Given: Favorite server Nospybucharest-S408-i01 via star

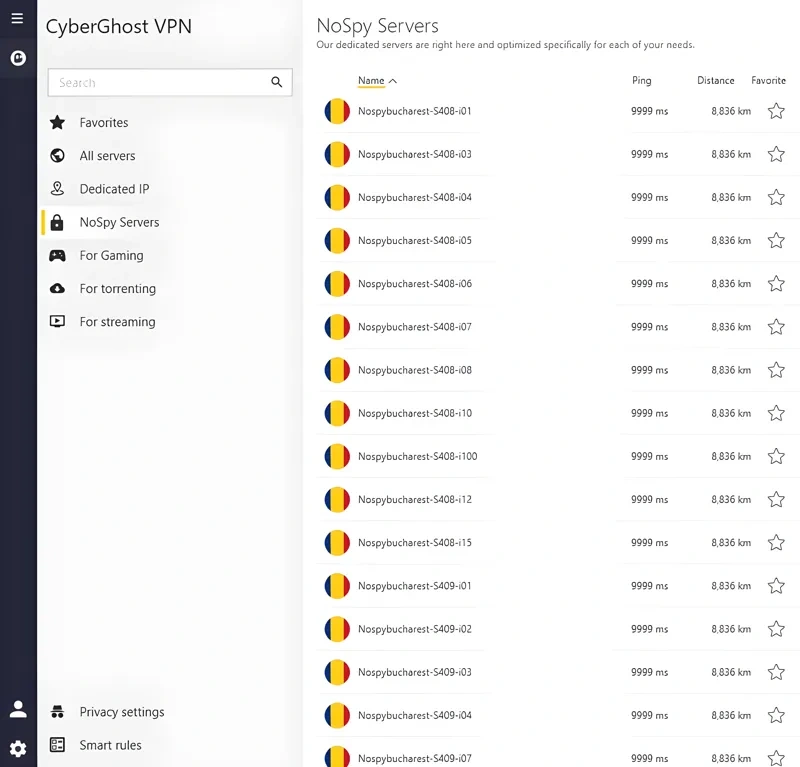Looking at the screenshot, I should [776, 111].
